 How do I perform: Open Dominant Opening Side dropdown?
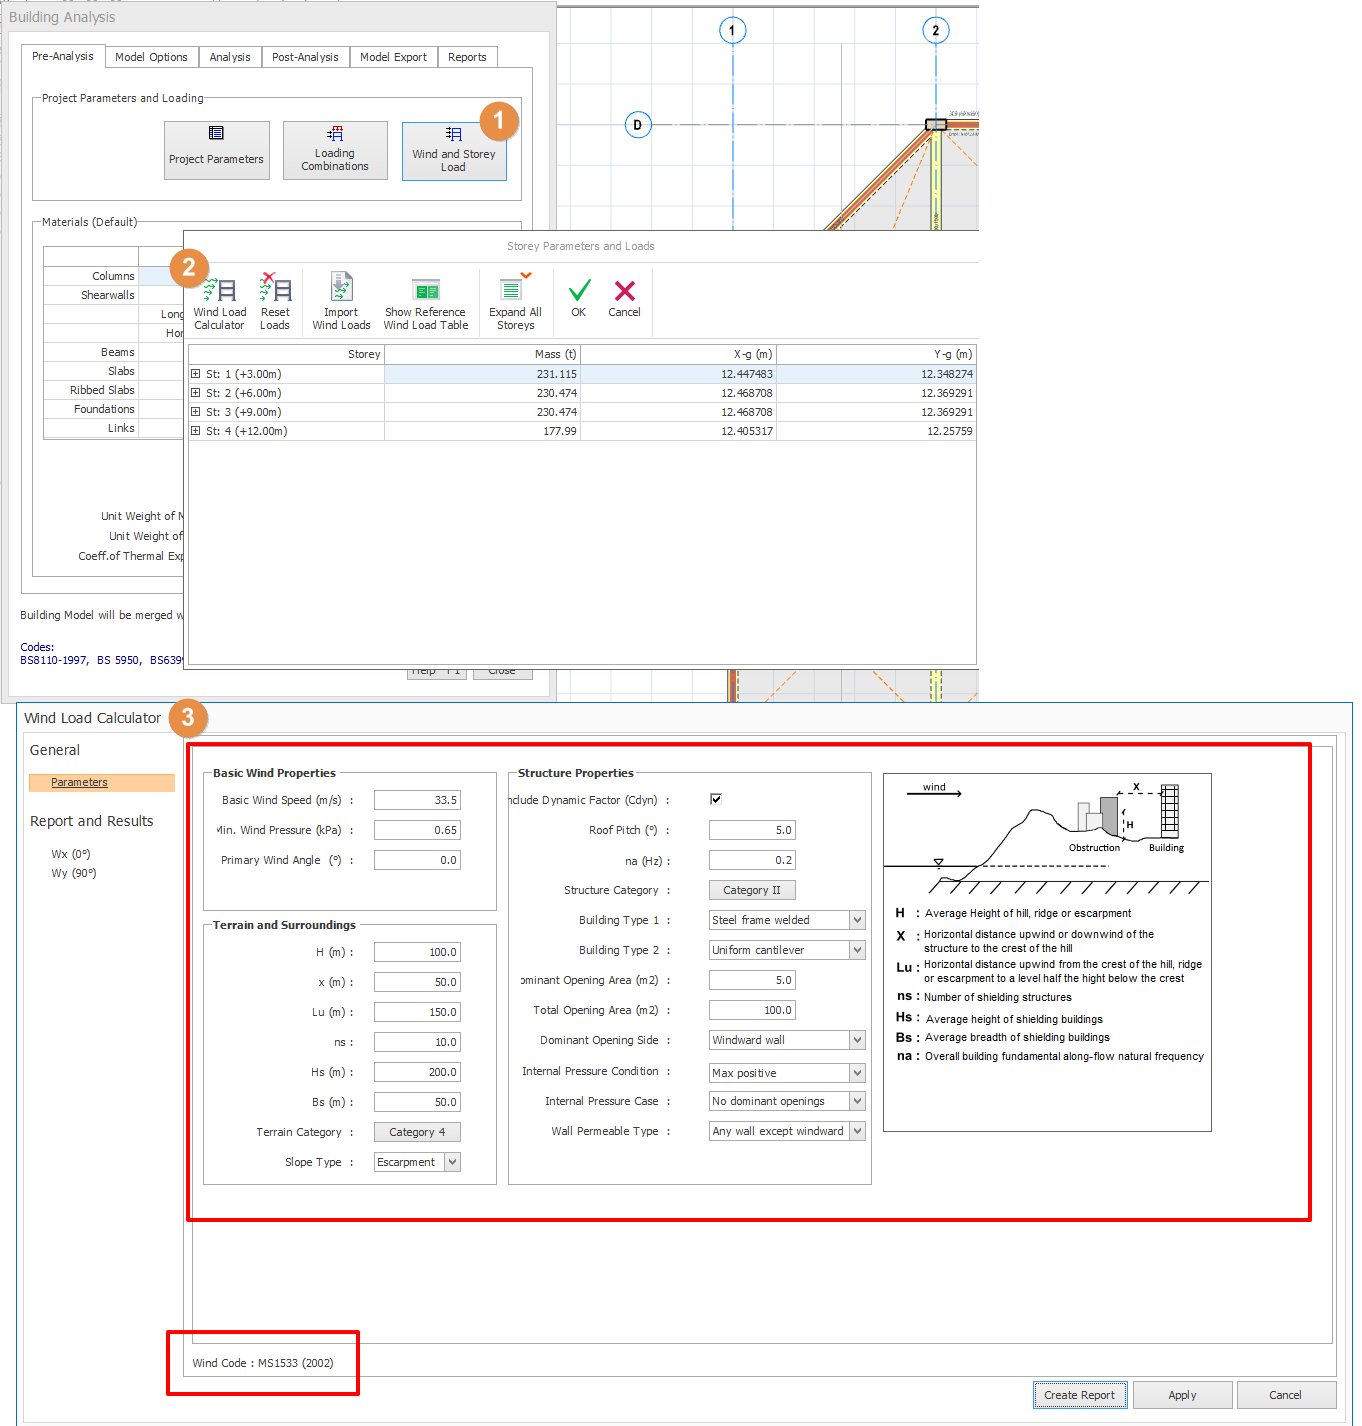(x=857, y=1040)
